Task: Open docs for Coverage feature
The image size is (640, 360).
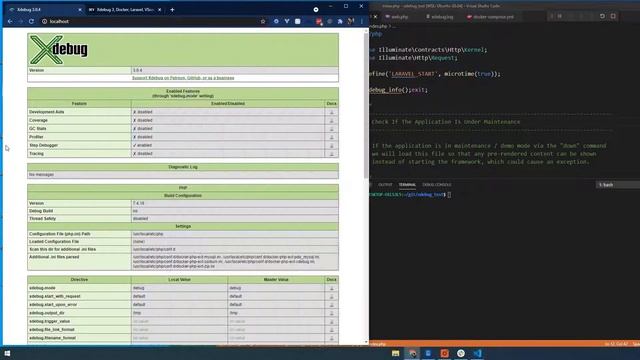Action: click(x=331, y=120)
